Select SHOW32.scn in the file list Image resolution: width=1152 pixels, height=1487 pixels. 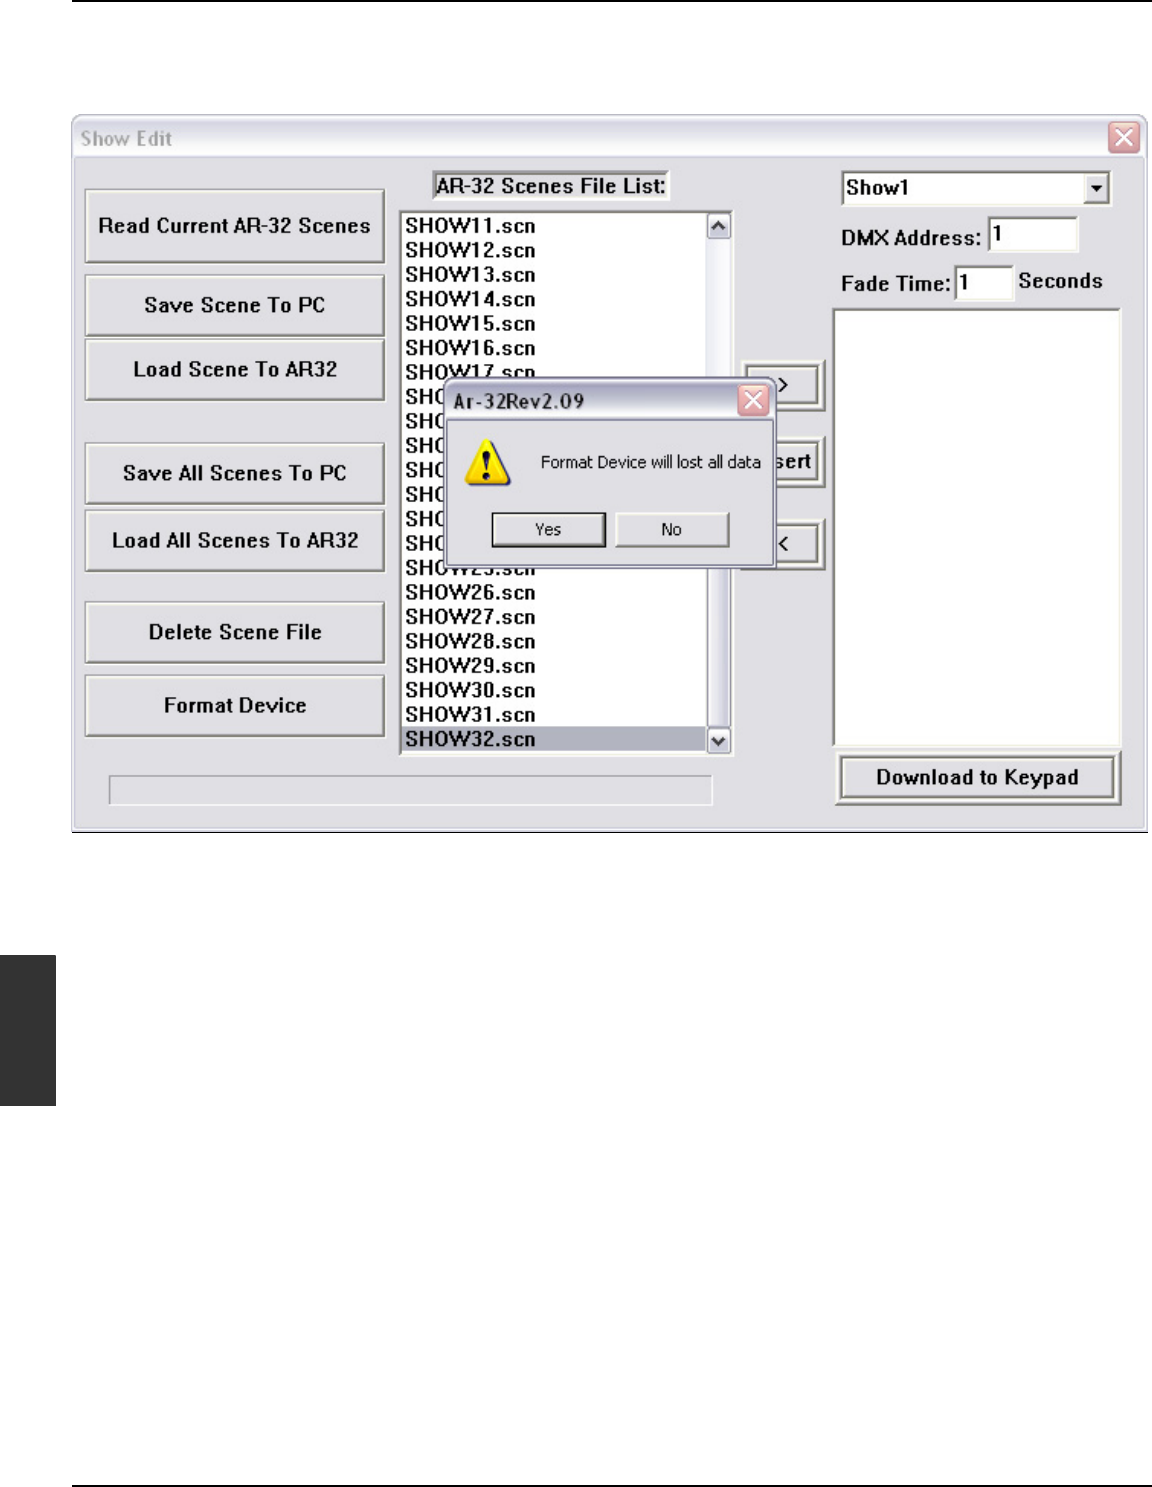point(555,739)
